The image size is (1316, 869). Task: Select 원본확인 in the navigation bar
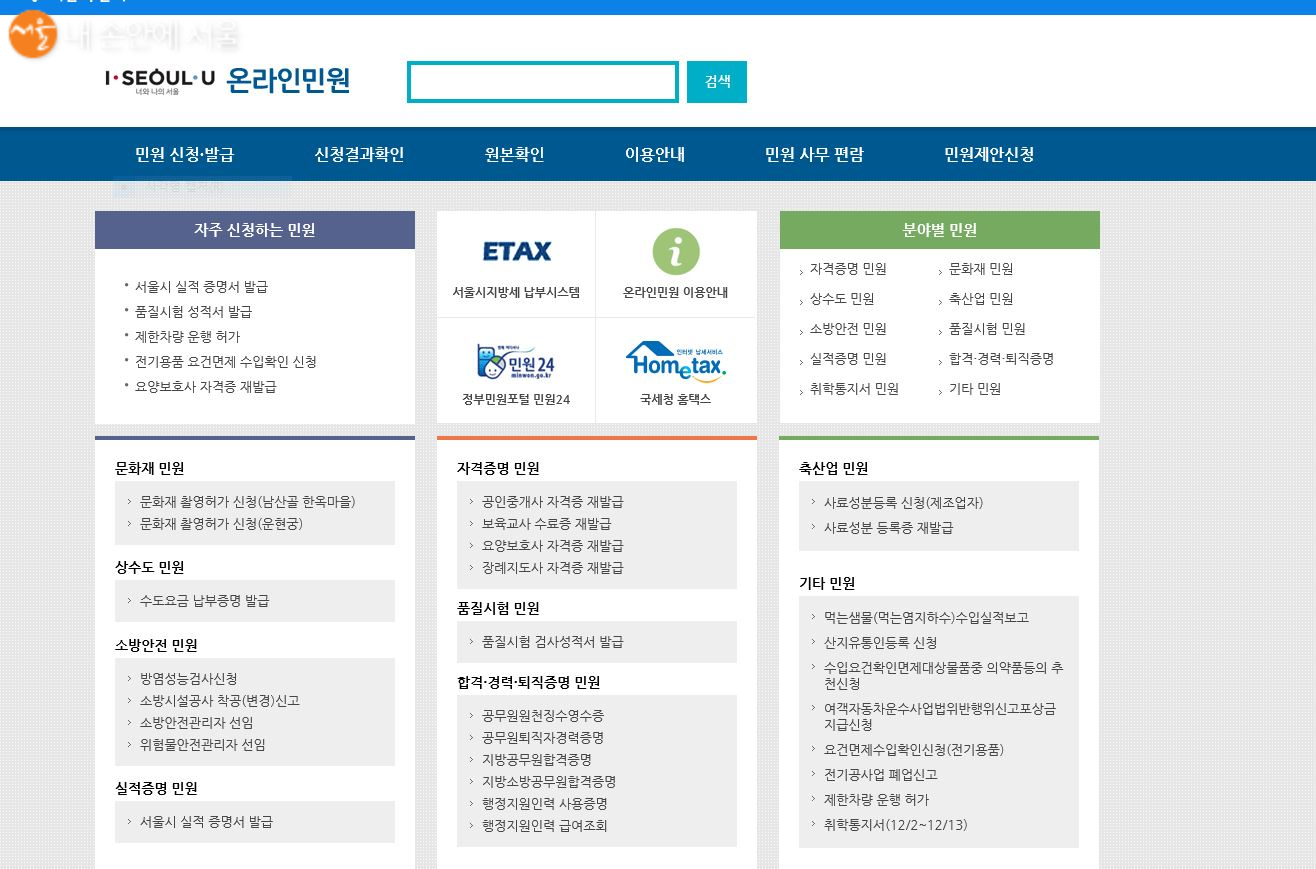(514, 154)
